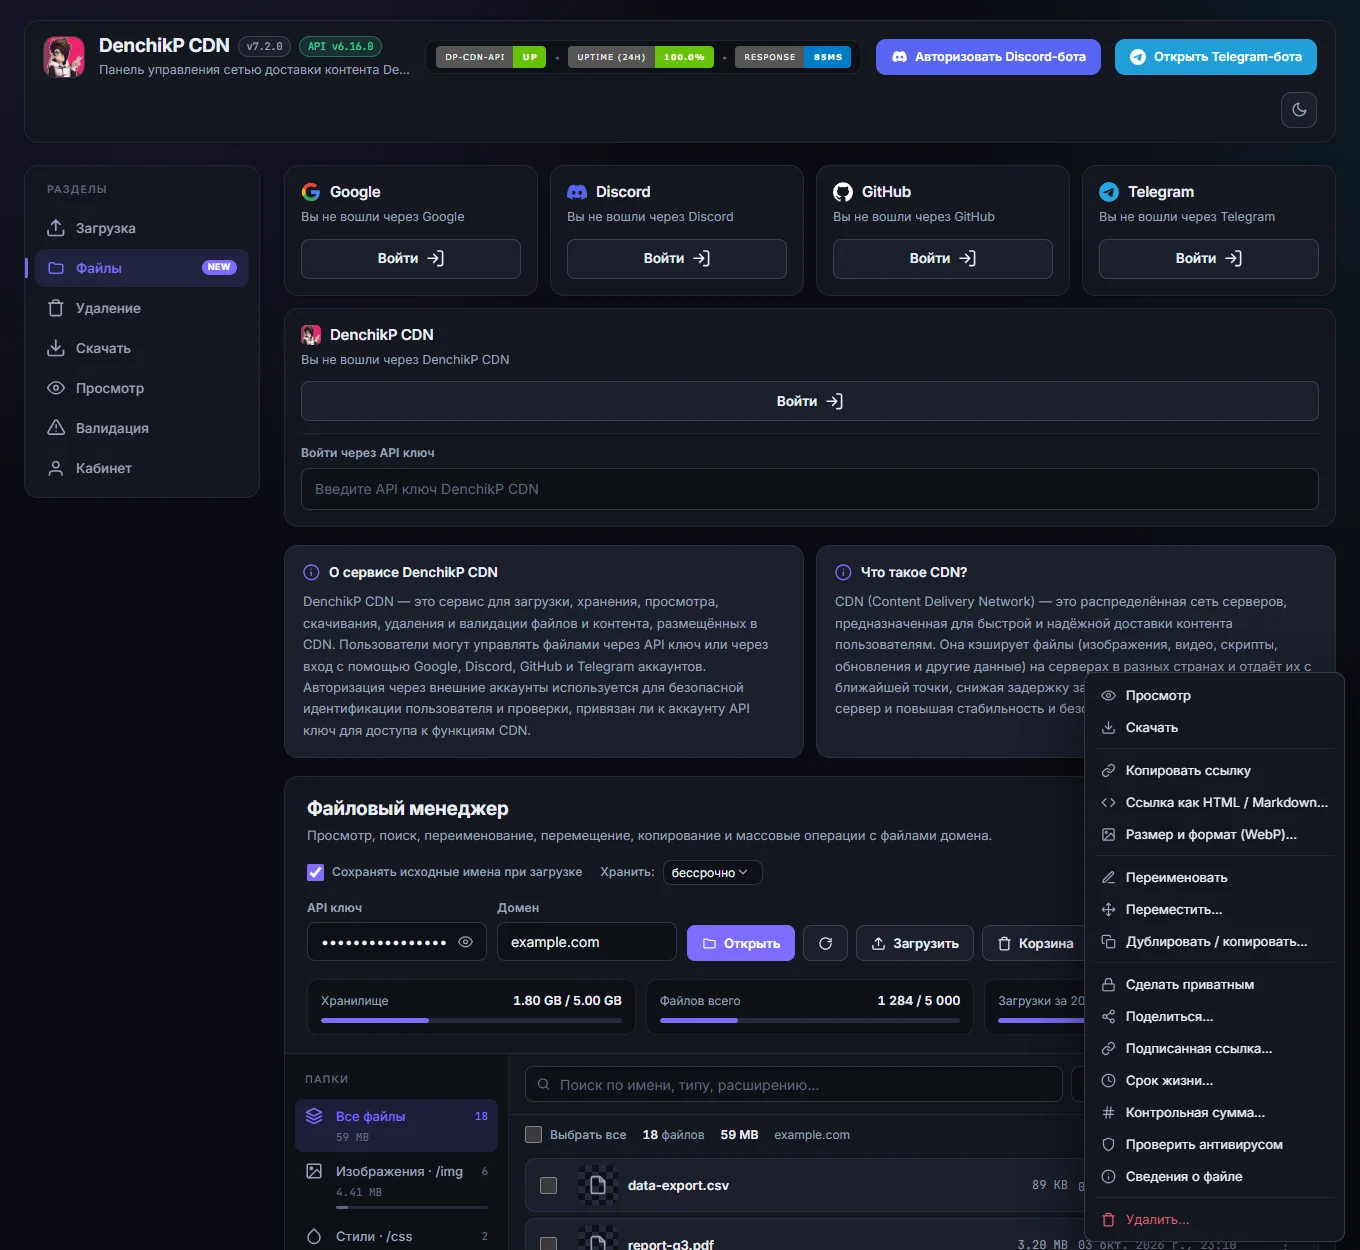Click the API v6.16.0 version badge
The height and width of the screenshot is (1250, 1360).
click(340, 46)
